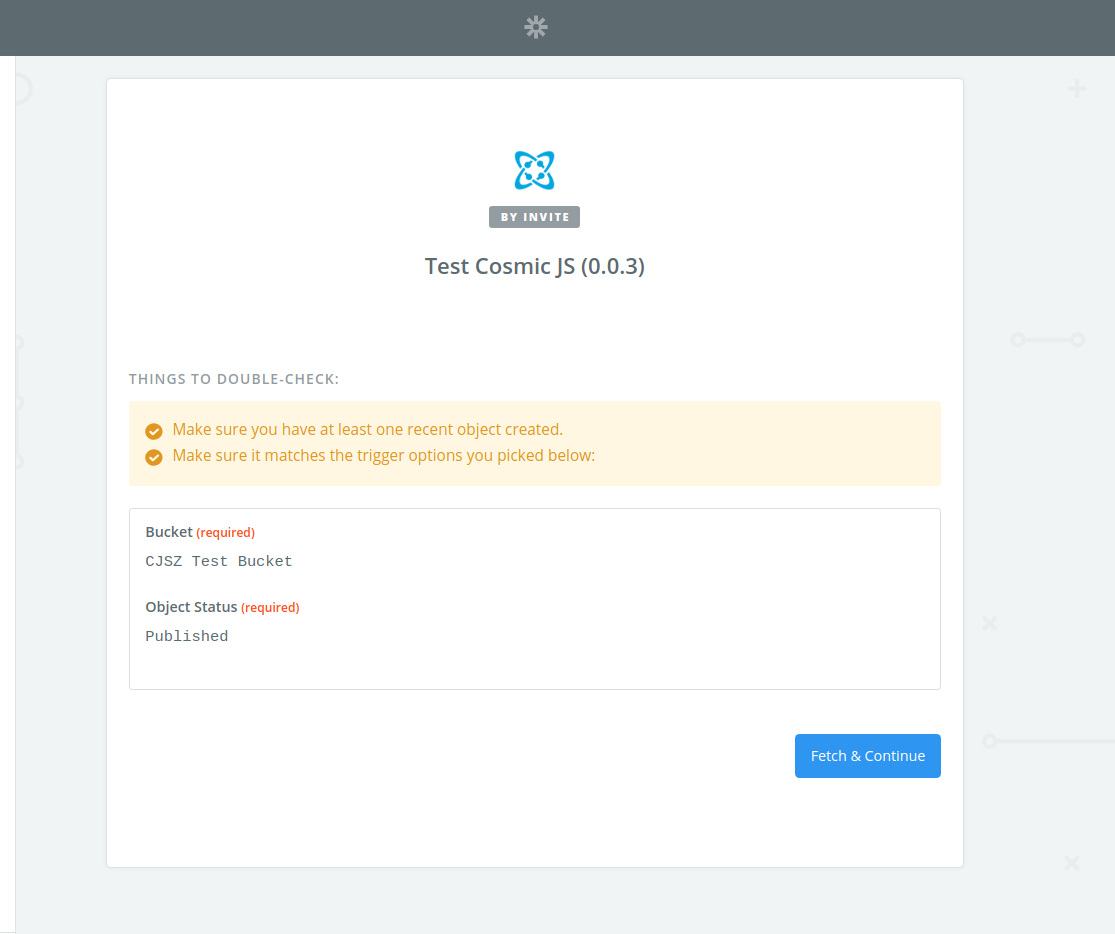Screen dimensions: 1115x934
Task: Click the THINGS TO DOUBLE-CHECK heading
Action: coord(234,380)
